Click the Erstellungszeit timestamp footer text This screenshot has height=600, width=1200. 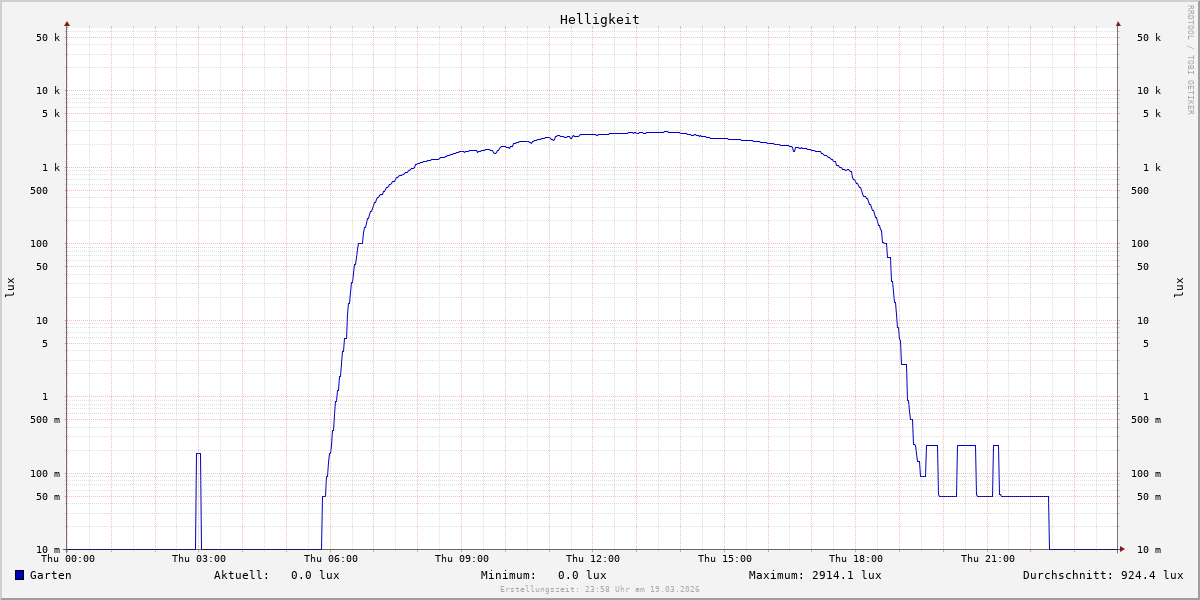click(600, 590)
